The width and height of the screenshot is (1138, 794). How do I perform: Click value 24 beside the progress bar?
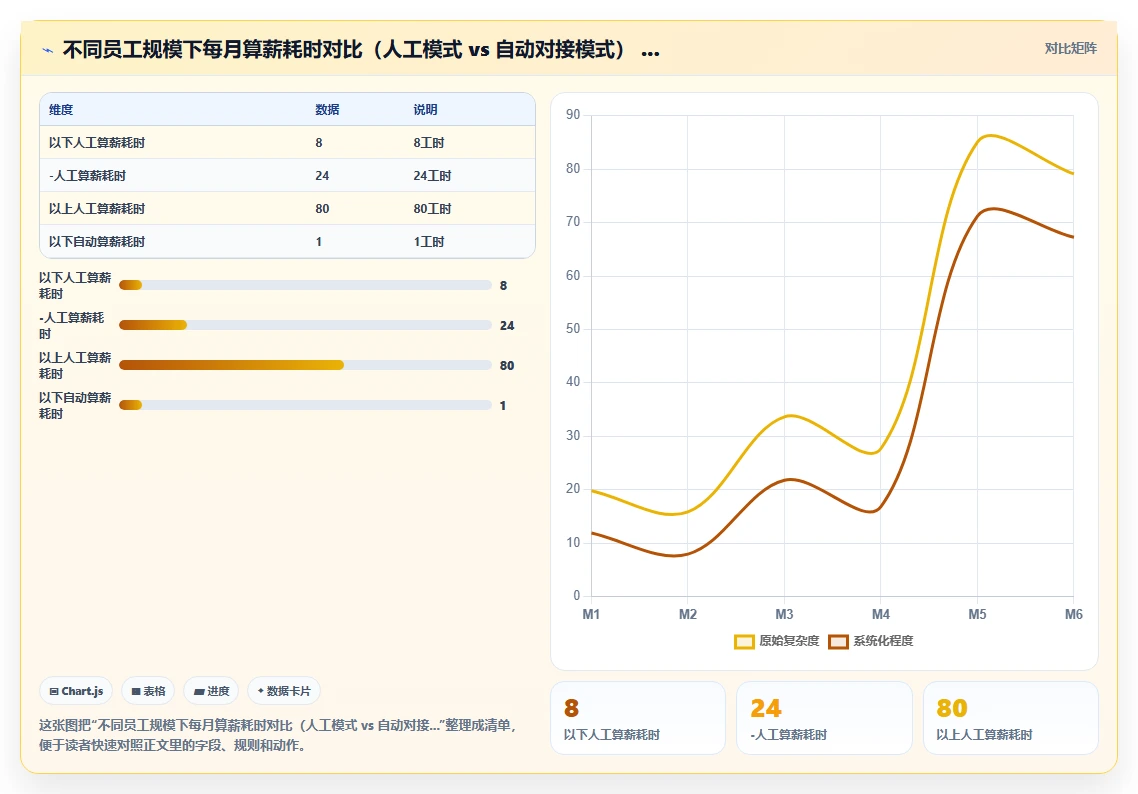click(x=507, y=326)
